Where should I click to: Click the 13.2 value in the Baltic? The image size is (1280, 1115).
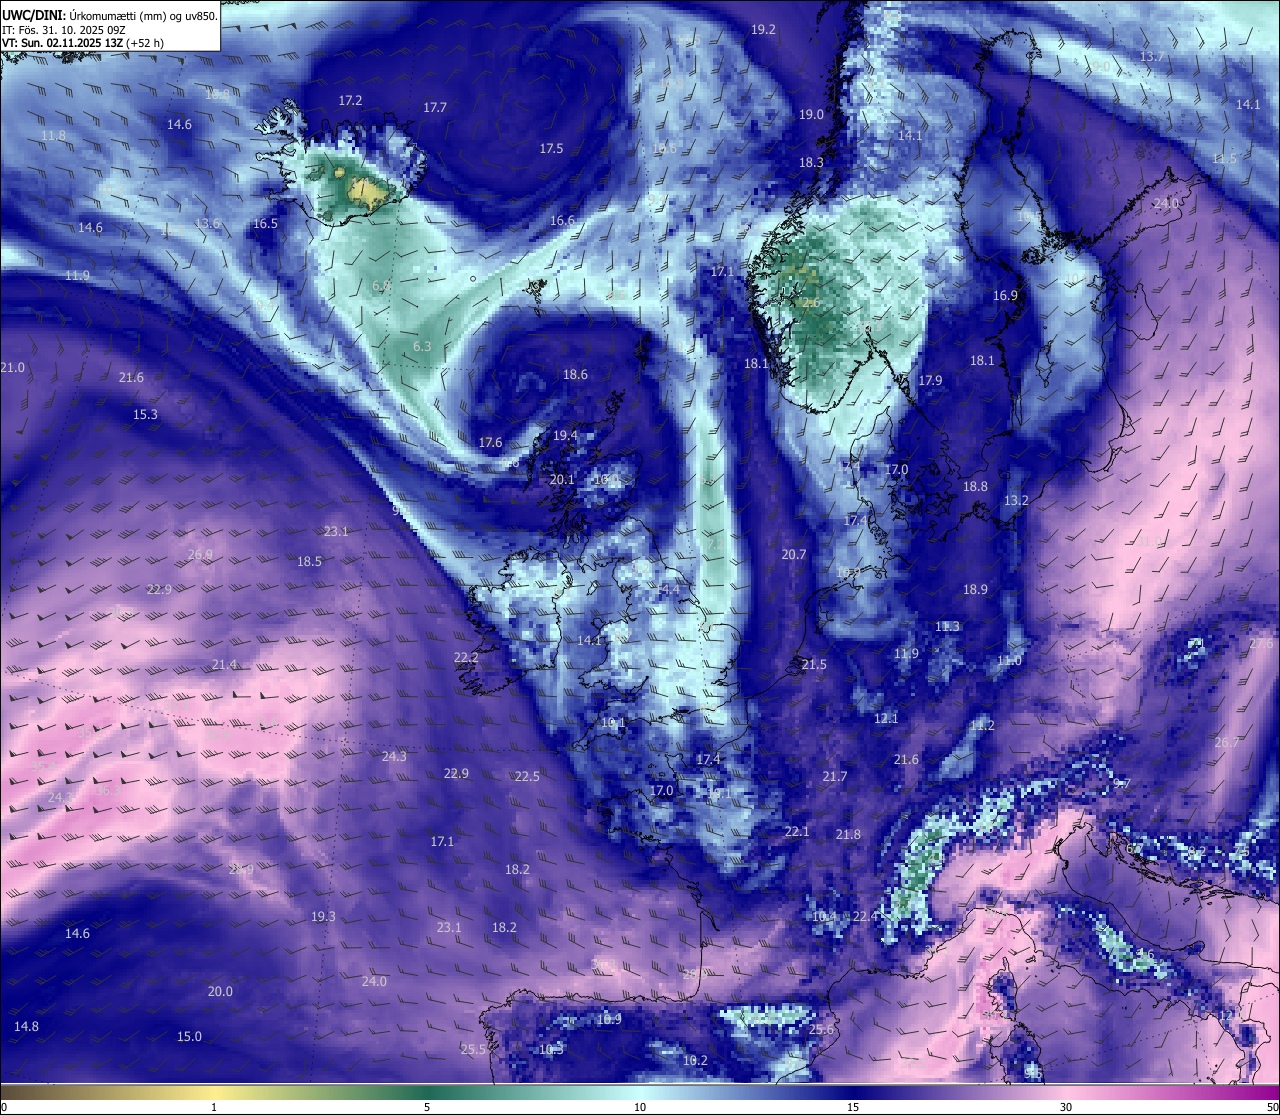[1016, 501]
